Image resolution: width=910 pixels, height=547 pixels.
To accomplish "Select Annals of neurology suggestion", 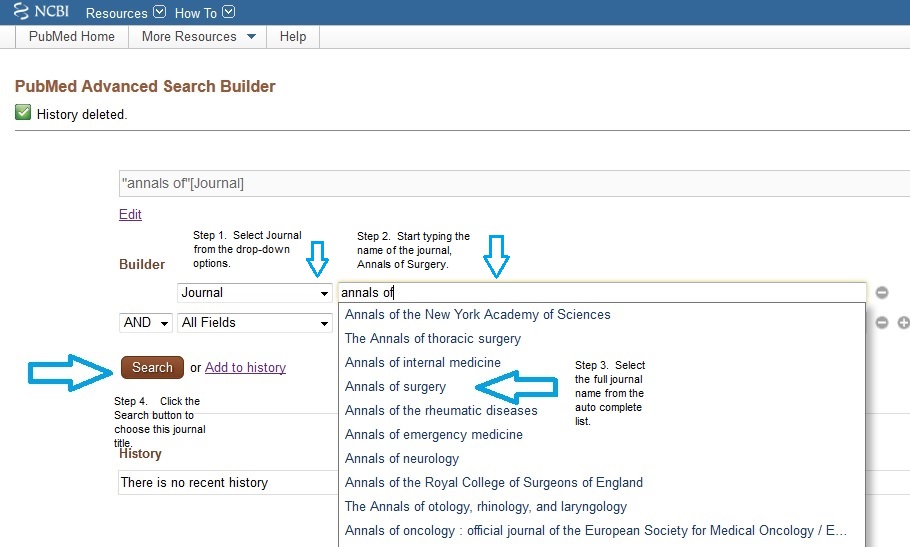I will click(602, 458).
